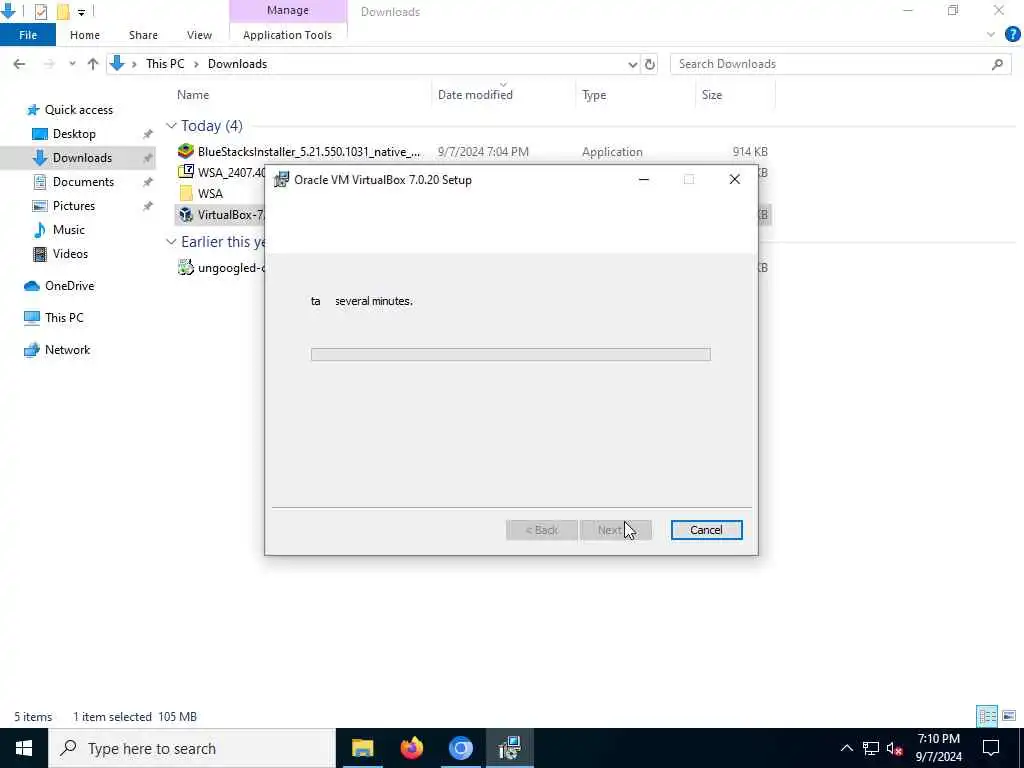
Task: Select the Manage contextual tab
Action: pyautogui.click(x=287, y=10)
